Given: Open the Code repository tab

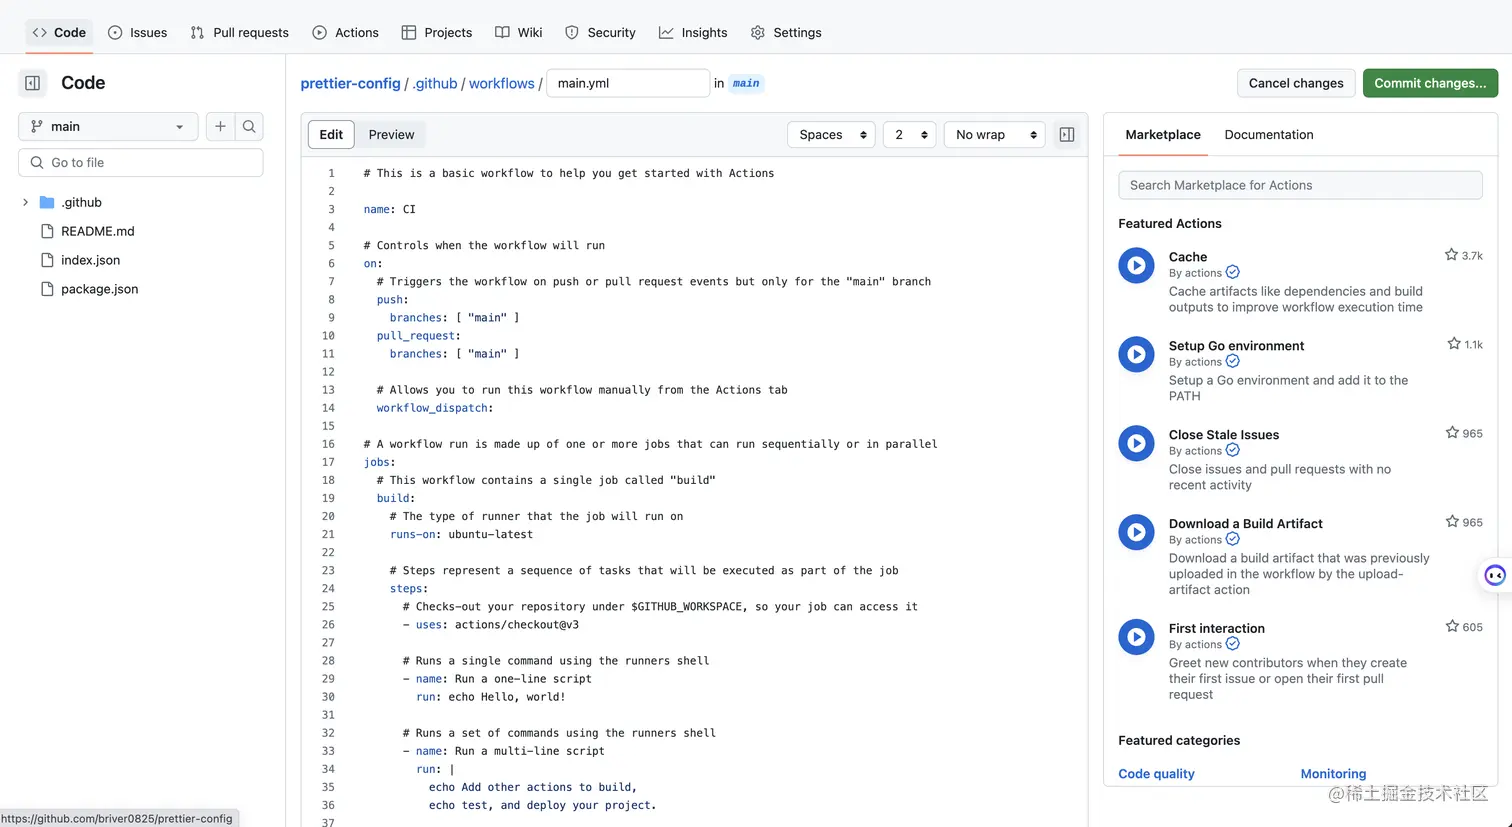Looking at the screenshot, I should point(59,32).
